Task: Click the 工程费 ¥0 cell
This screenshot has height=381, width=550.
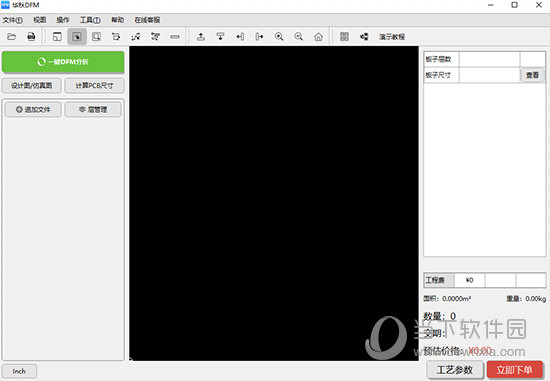Action: 469,280
